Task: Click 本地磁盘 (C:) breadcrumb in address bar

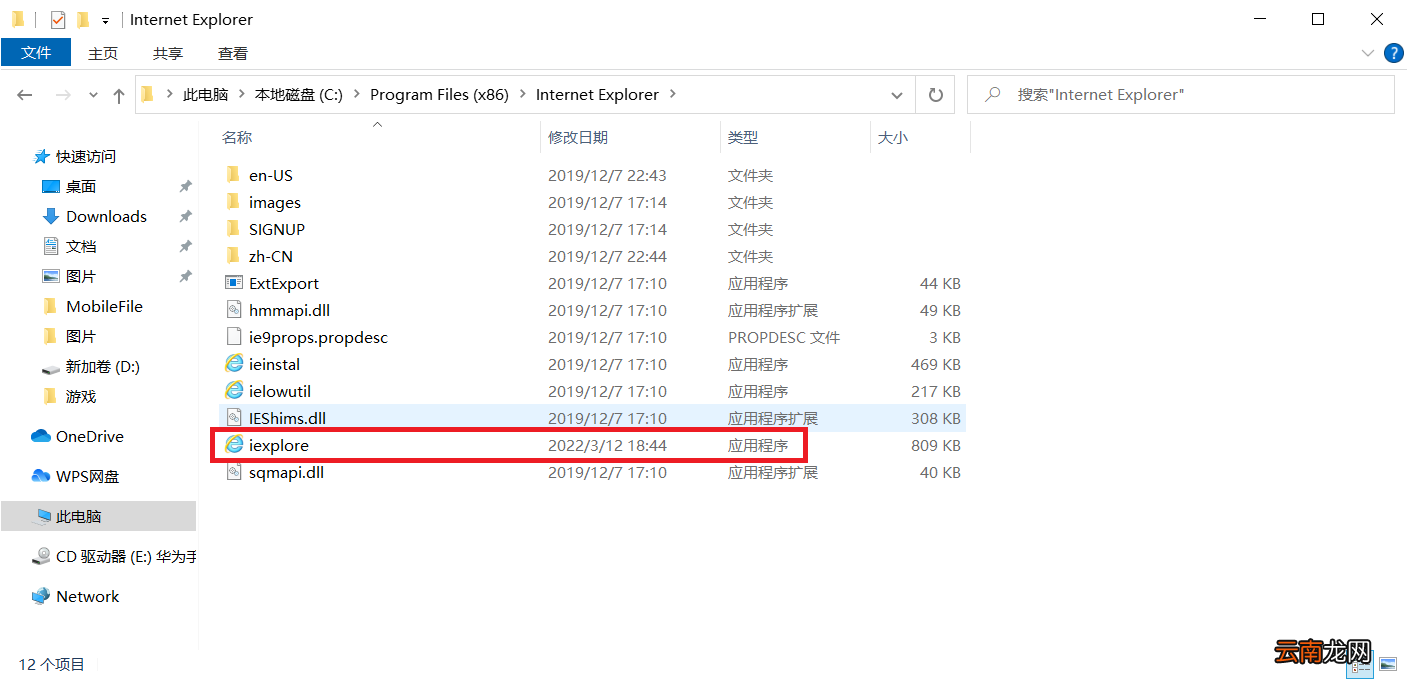Action: pyautogui.click(x=298, y=94)
